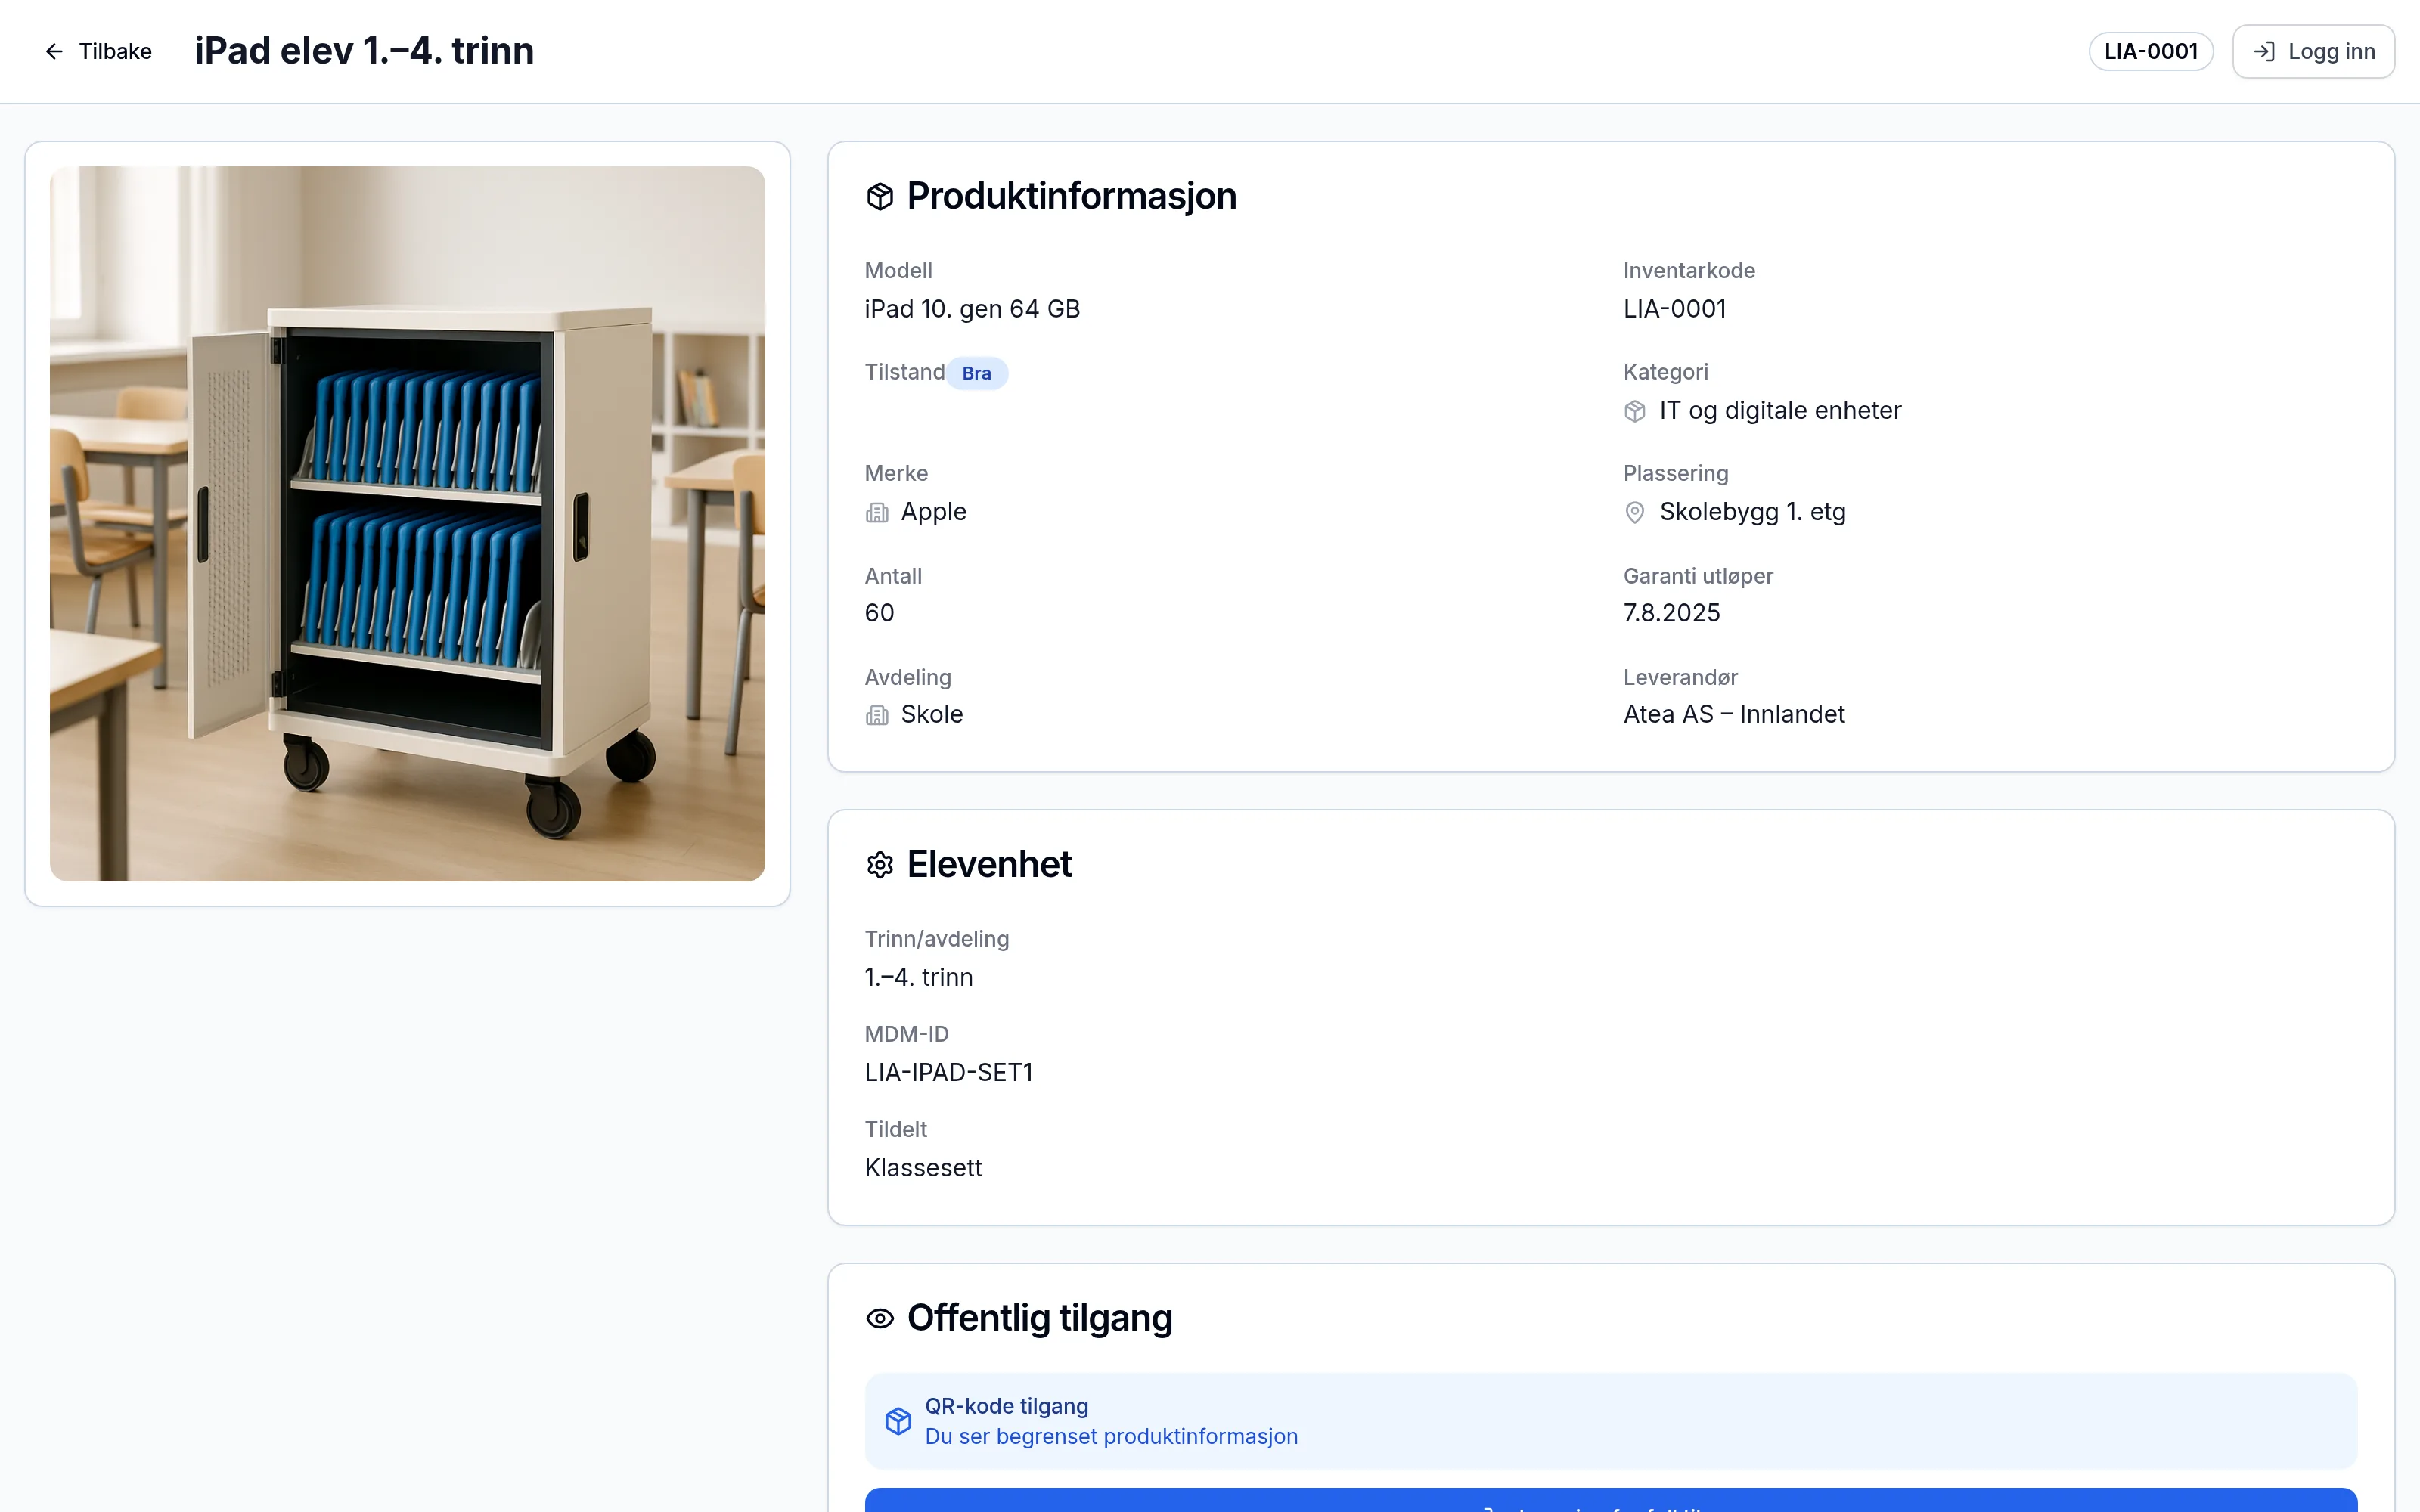This screenshot has width=2420, height=1512.
Task: Open the iPad charging cart photo
Action: tap(407, 523)
